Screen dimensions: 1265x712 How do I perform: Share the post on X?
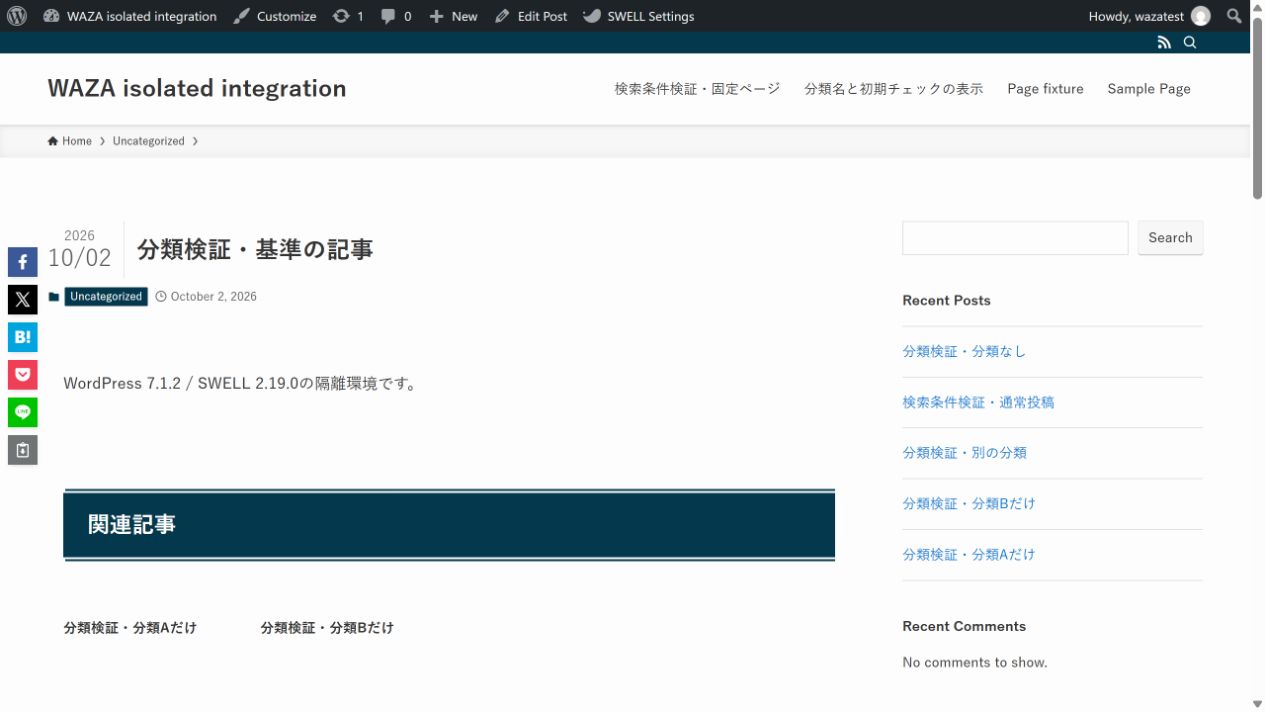[23, 299]
